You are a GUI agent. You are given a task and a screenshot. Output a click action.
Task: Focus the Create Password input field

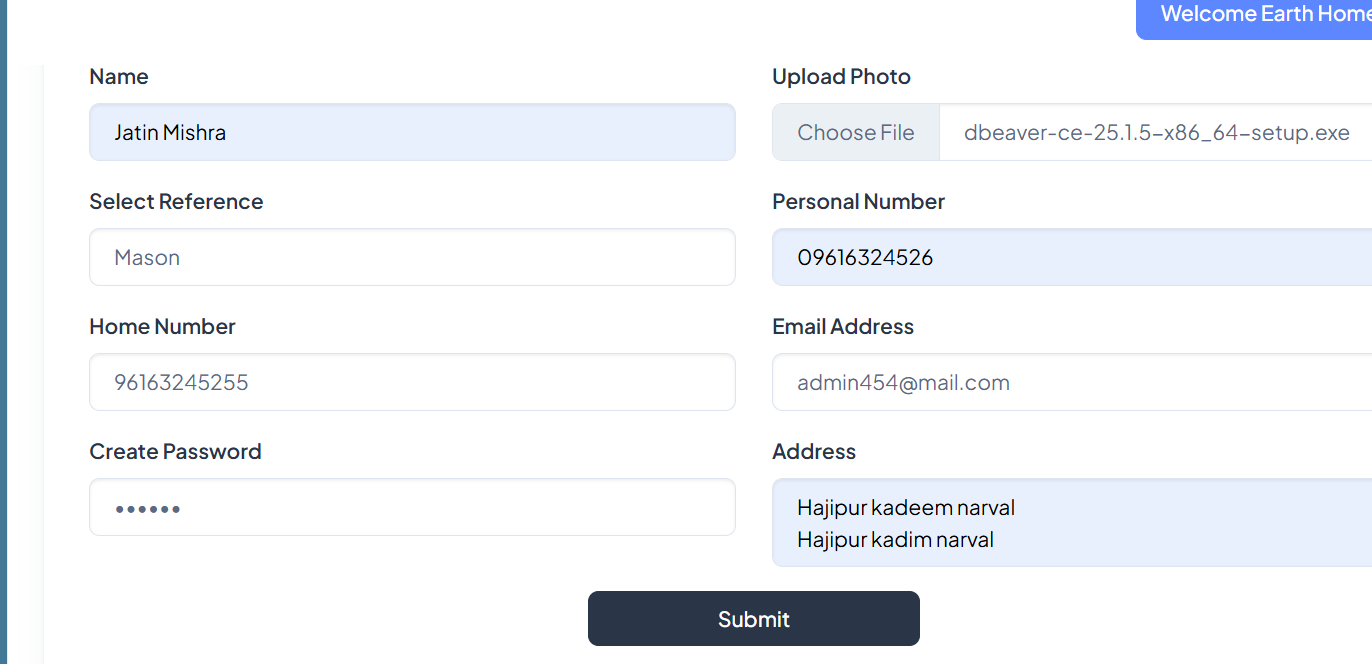412,507
